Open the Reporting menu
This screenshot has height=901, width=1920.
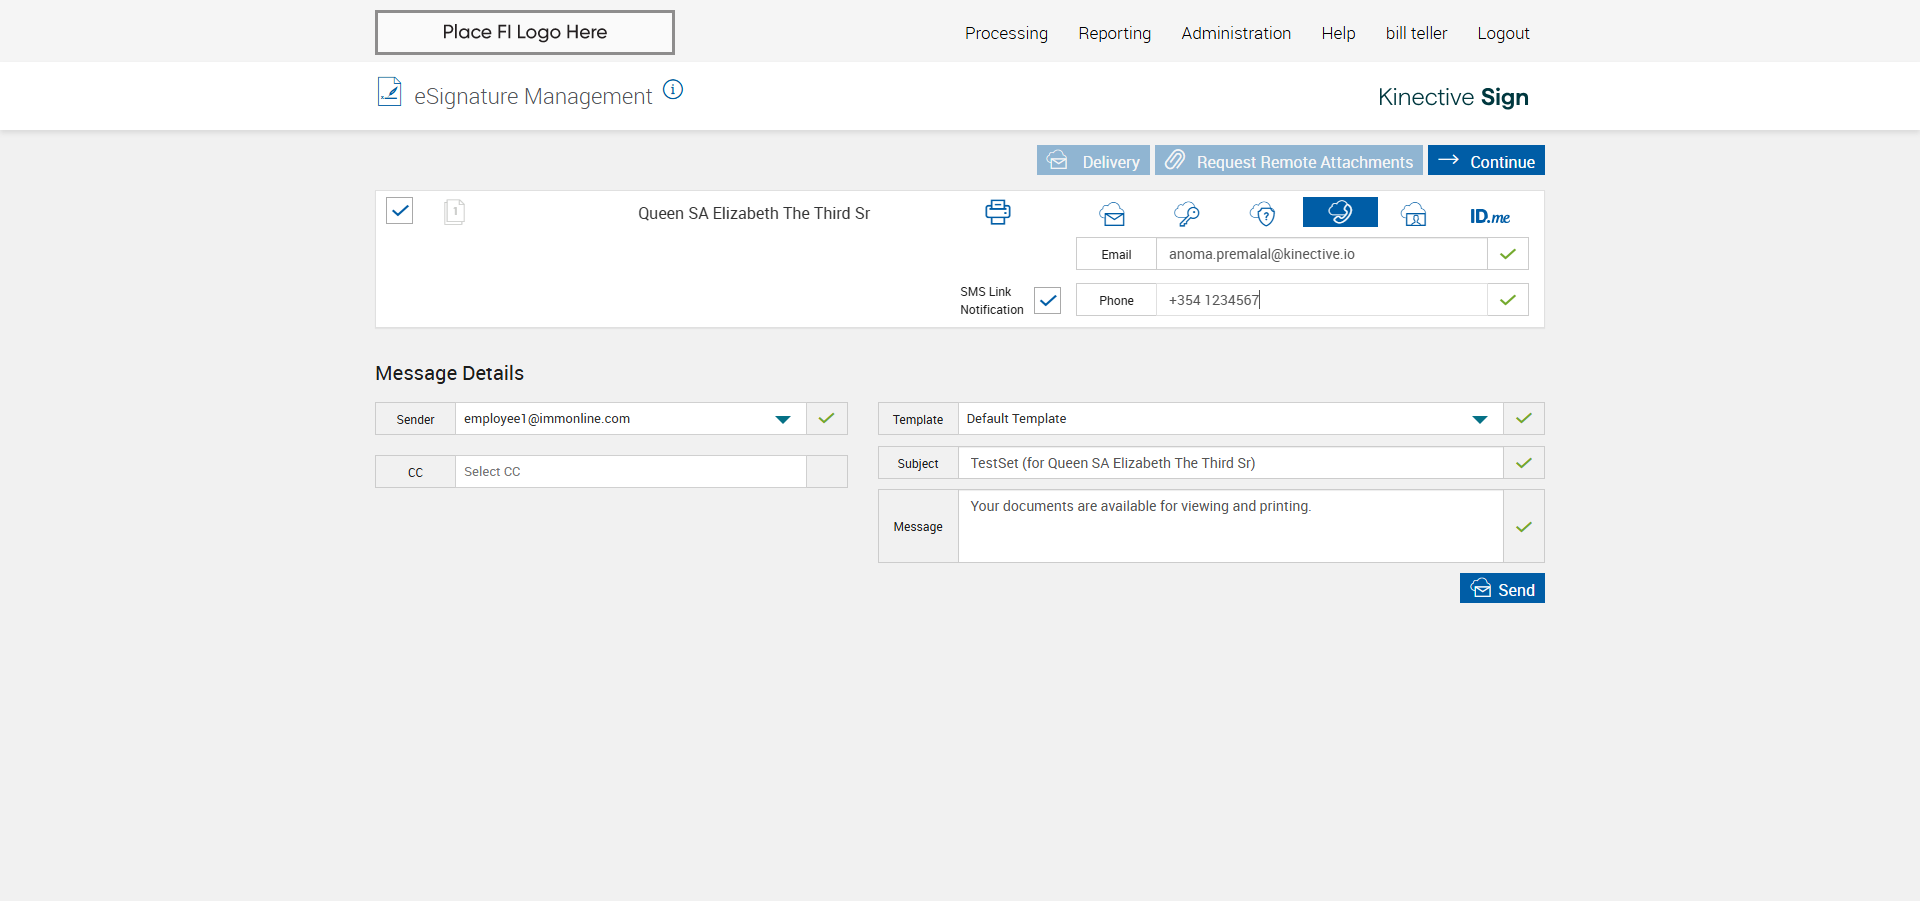click(x=1114, y=33)
